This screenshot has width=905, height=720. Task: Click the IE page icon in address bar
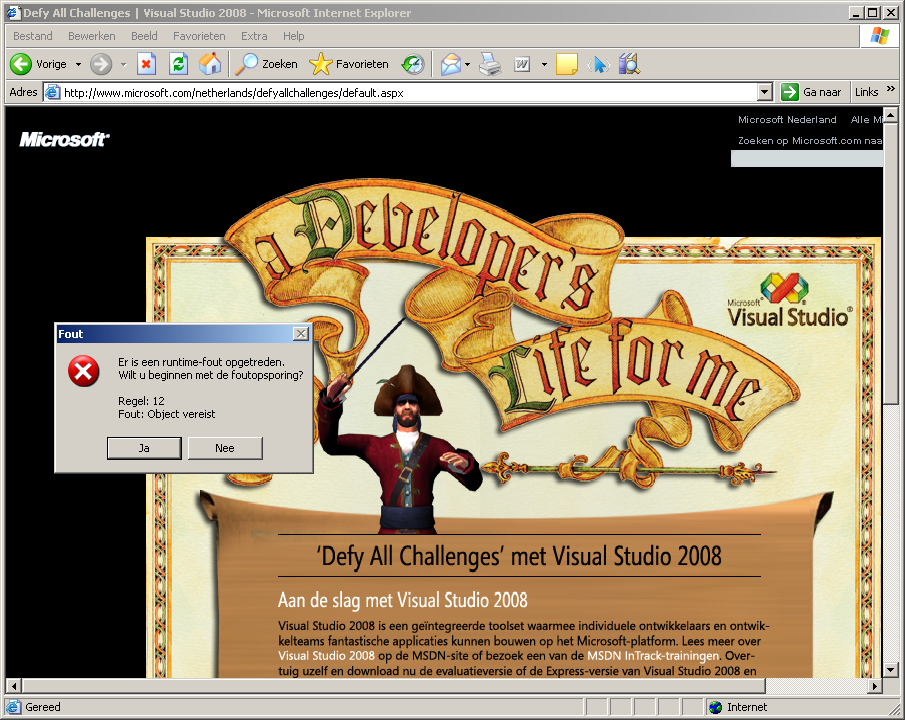click(53, 92)
